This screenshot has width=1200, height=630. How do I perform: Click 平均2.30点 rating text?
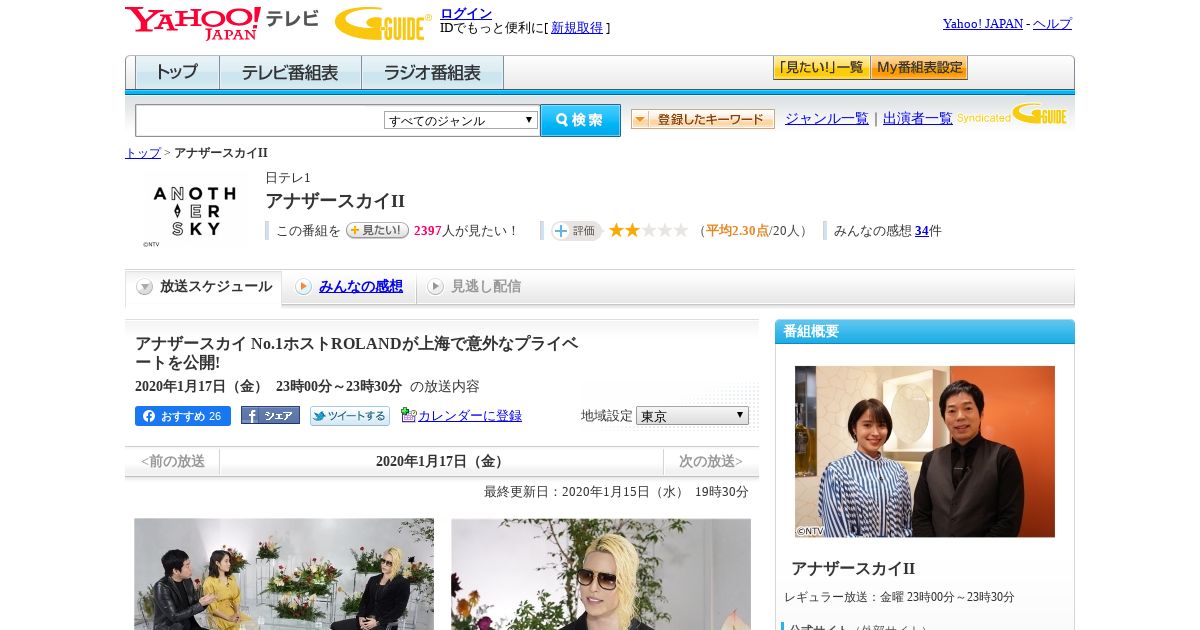pos(737,231)
